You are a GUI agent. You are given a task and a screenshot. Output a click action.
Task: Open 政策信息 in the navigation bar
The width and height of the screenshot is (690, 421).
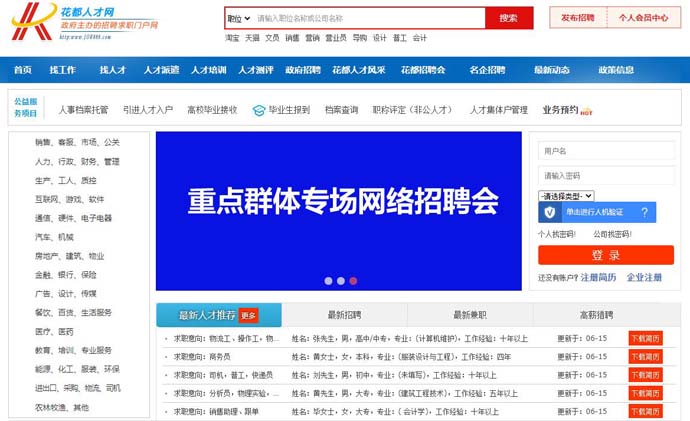coord(616,70)
